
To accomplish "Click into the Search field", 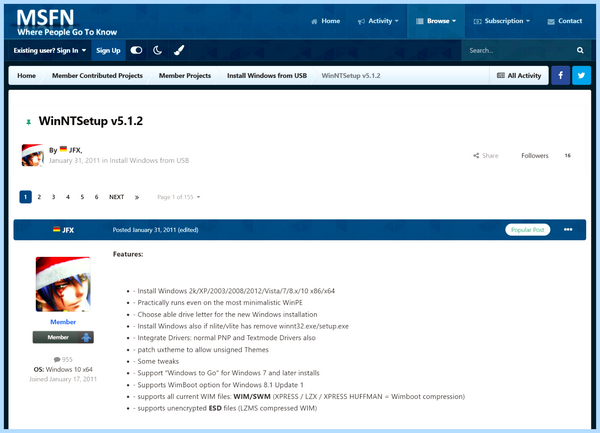I will (518, 50).
